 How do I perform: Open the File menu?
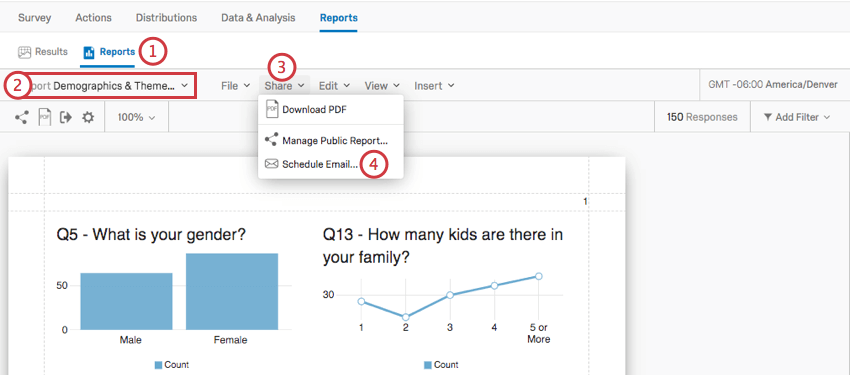[x=235, y=86]
